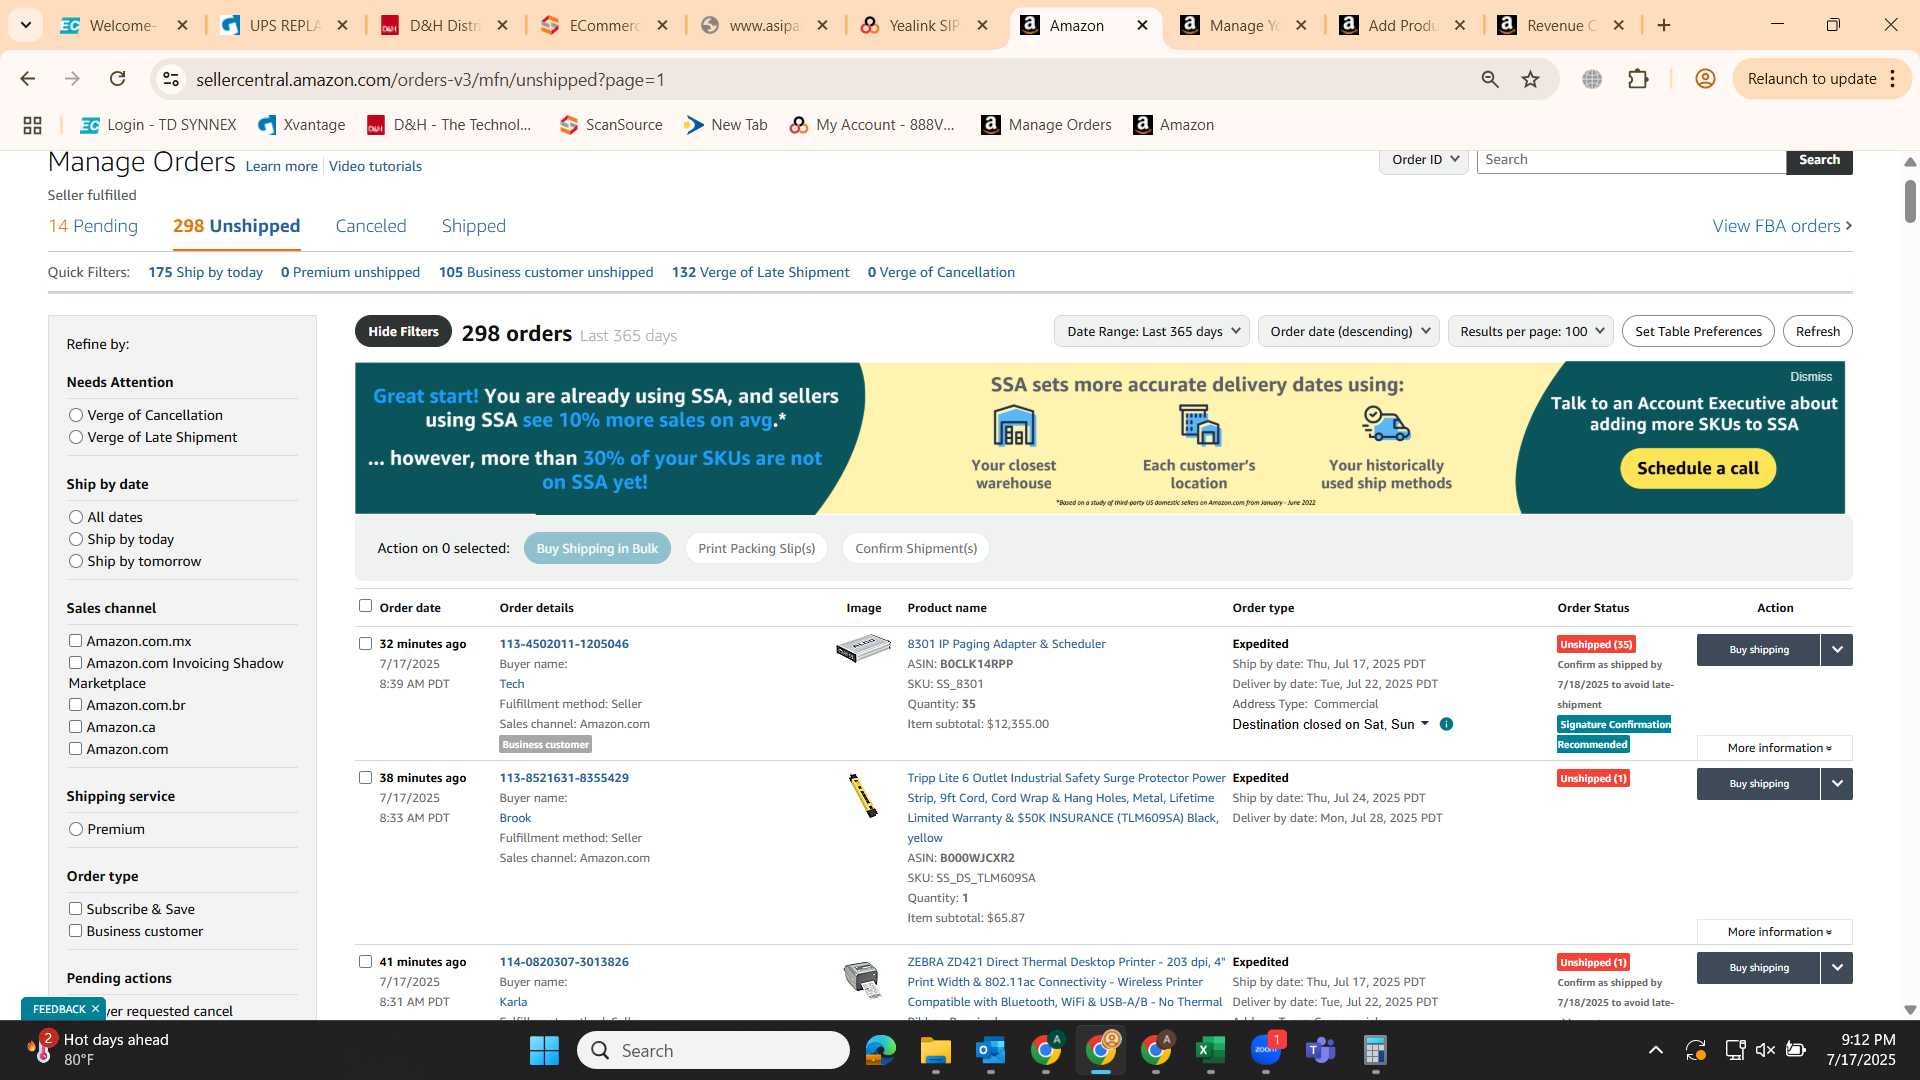Choose the Ship by today radio option
This screenshot has width=1920, height=1080.
tap(76, 539)
